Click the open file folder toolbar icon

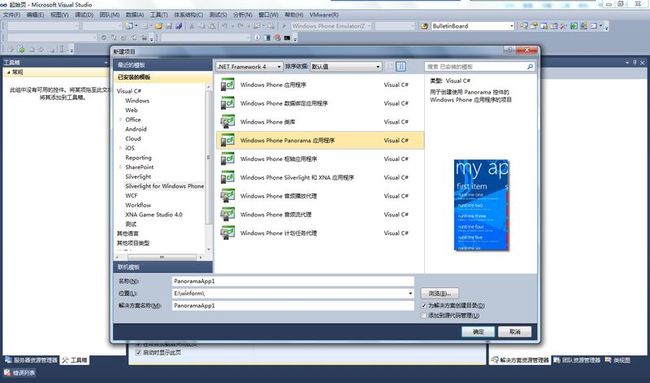pyautogui.click(x=159, y=26)
